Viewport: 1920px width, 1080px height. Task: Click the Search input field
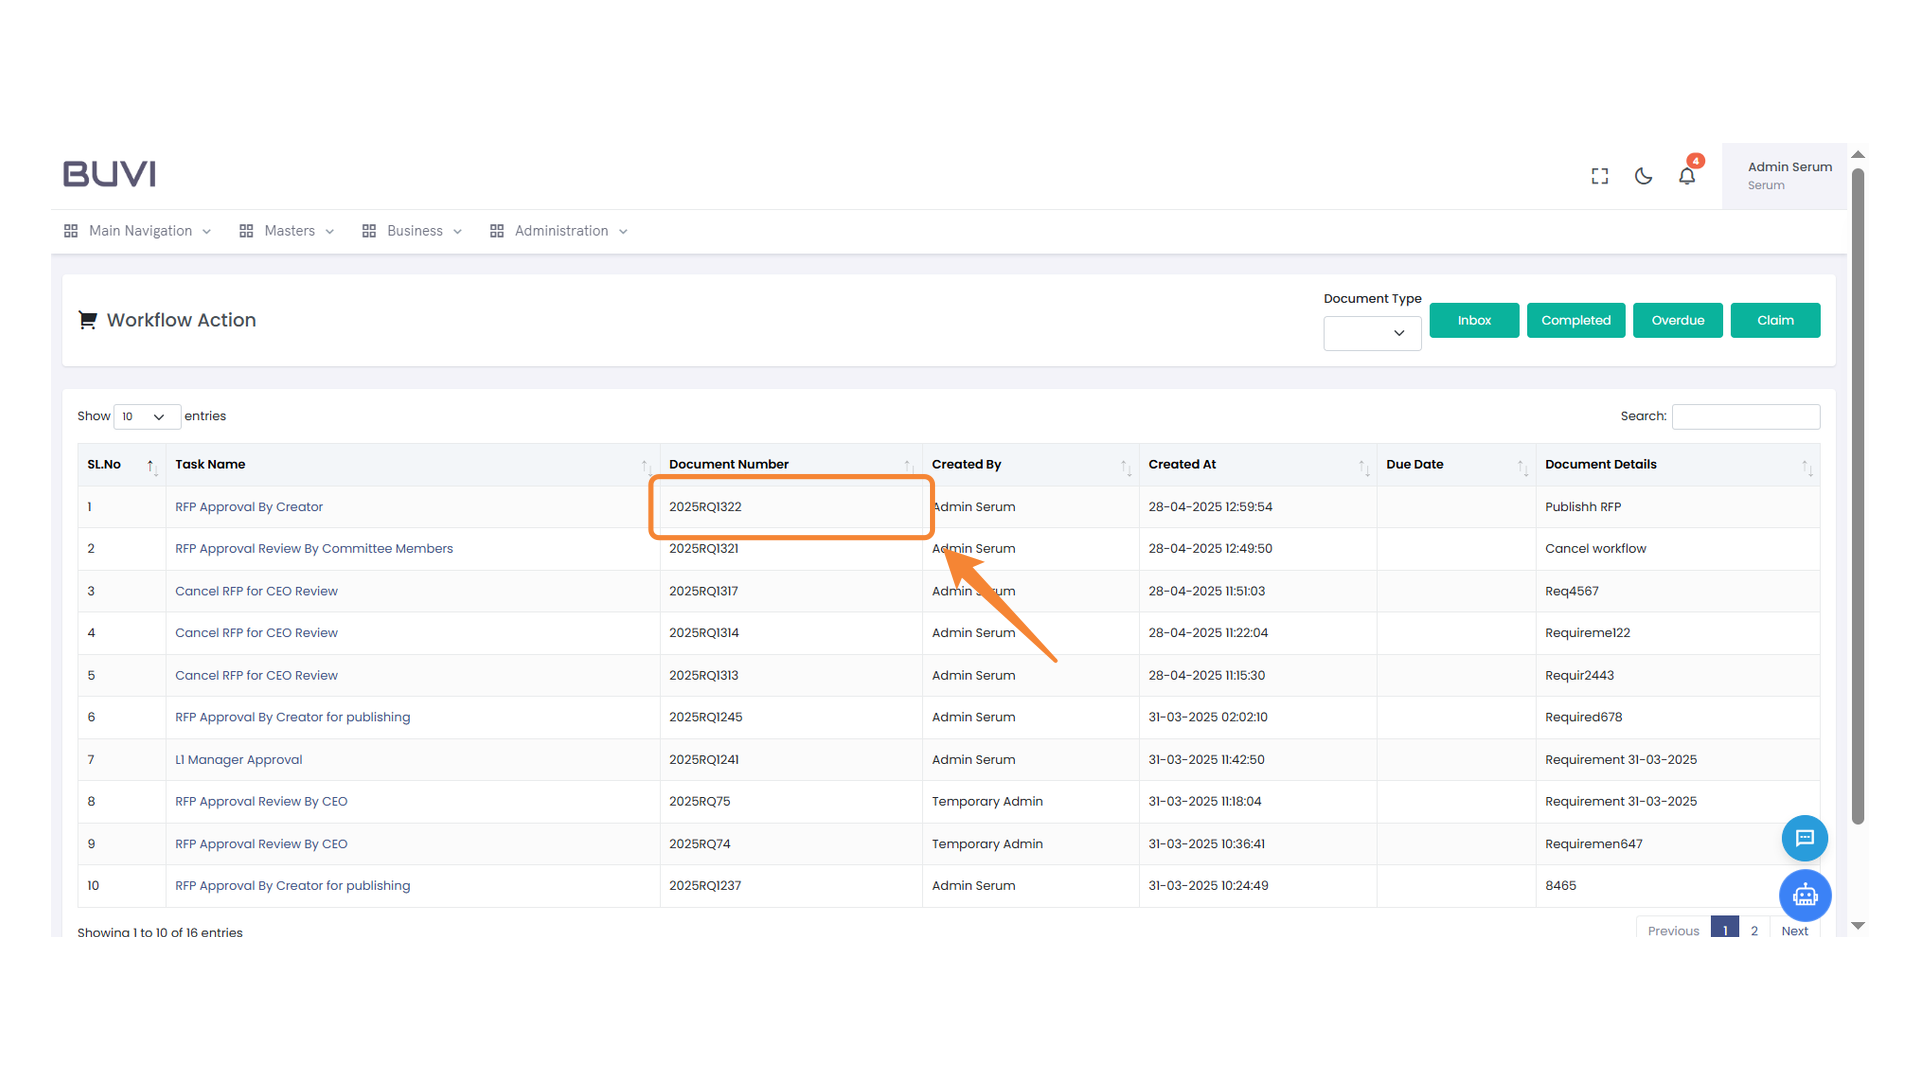(1745, 417)
